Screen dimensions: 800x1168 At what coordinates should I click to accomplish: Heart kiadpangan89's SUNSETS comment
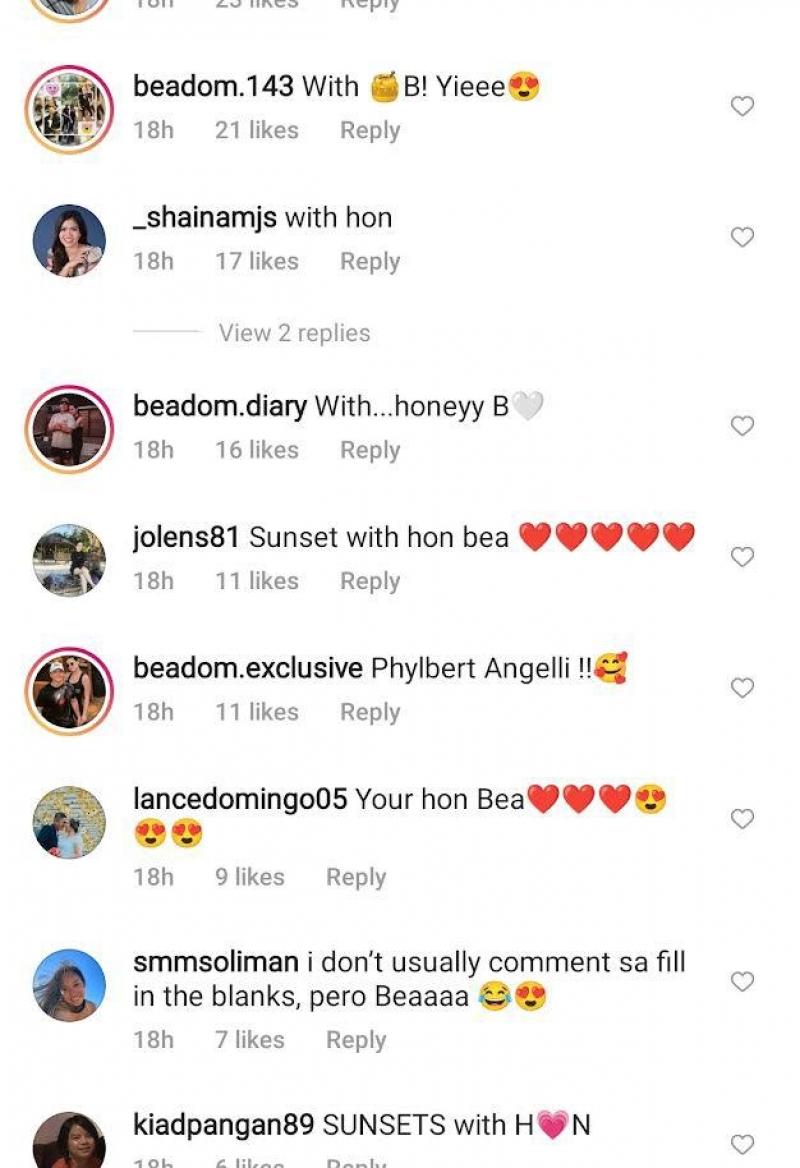[742, 1144]
